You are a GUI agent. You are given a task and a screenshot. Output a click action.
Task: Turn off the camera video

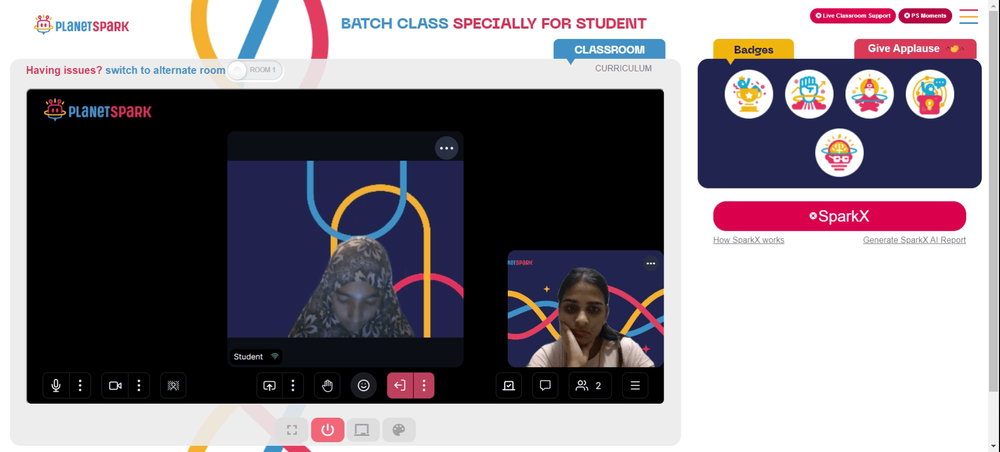click(x=115, y=386)
